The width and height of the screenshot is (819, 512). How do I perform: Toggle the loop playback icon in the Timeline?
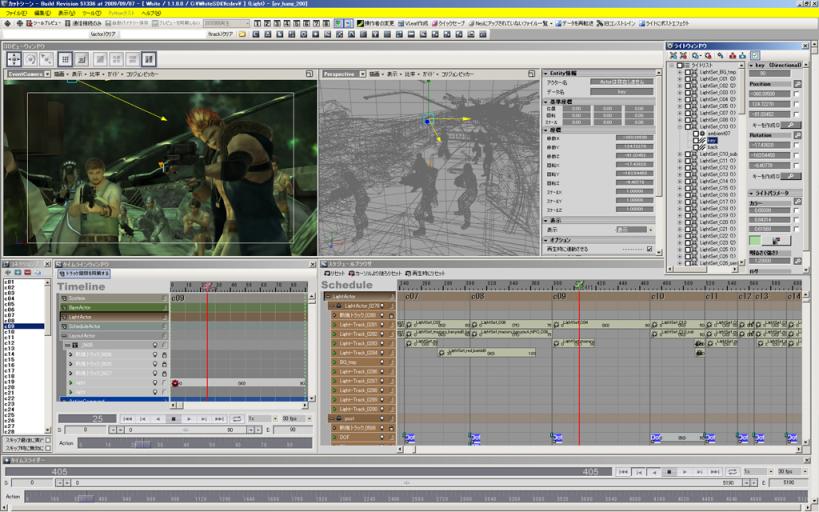pyautogui.click(x=237, y=419)
